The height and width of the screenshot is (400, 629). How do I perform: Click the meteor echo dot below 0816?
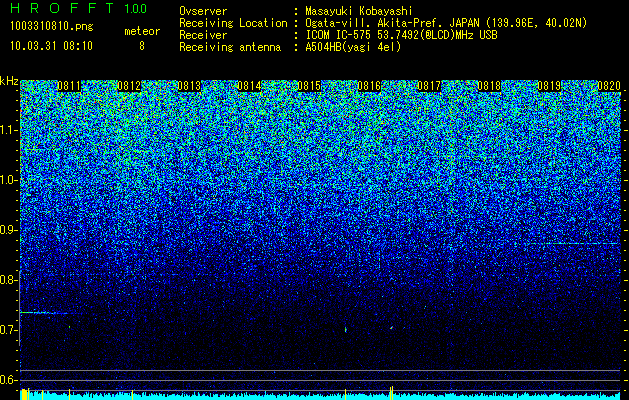point(391,328)
